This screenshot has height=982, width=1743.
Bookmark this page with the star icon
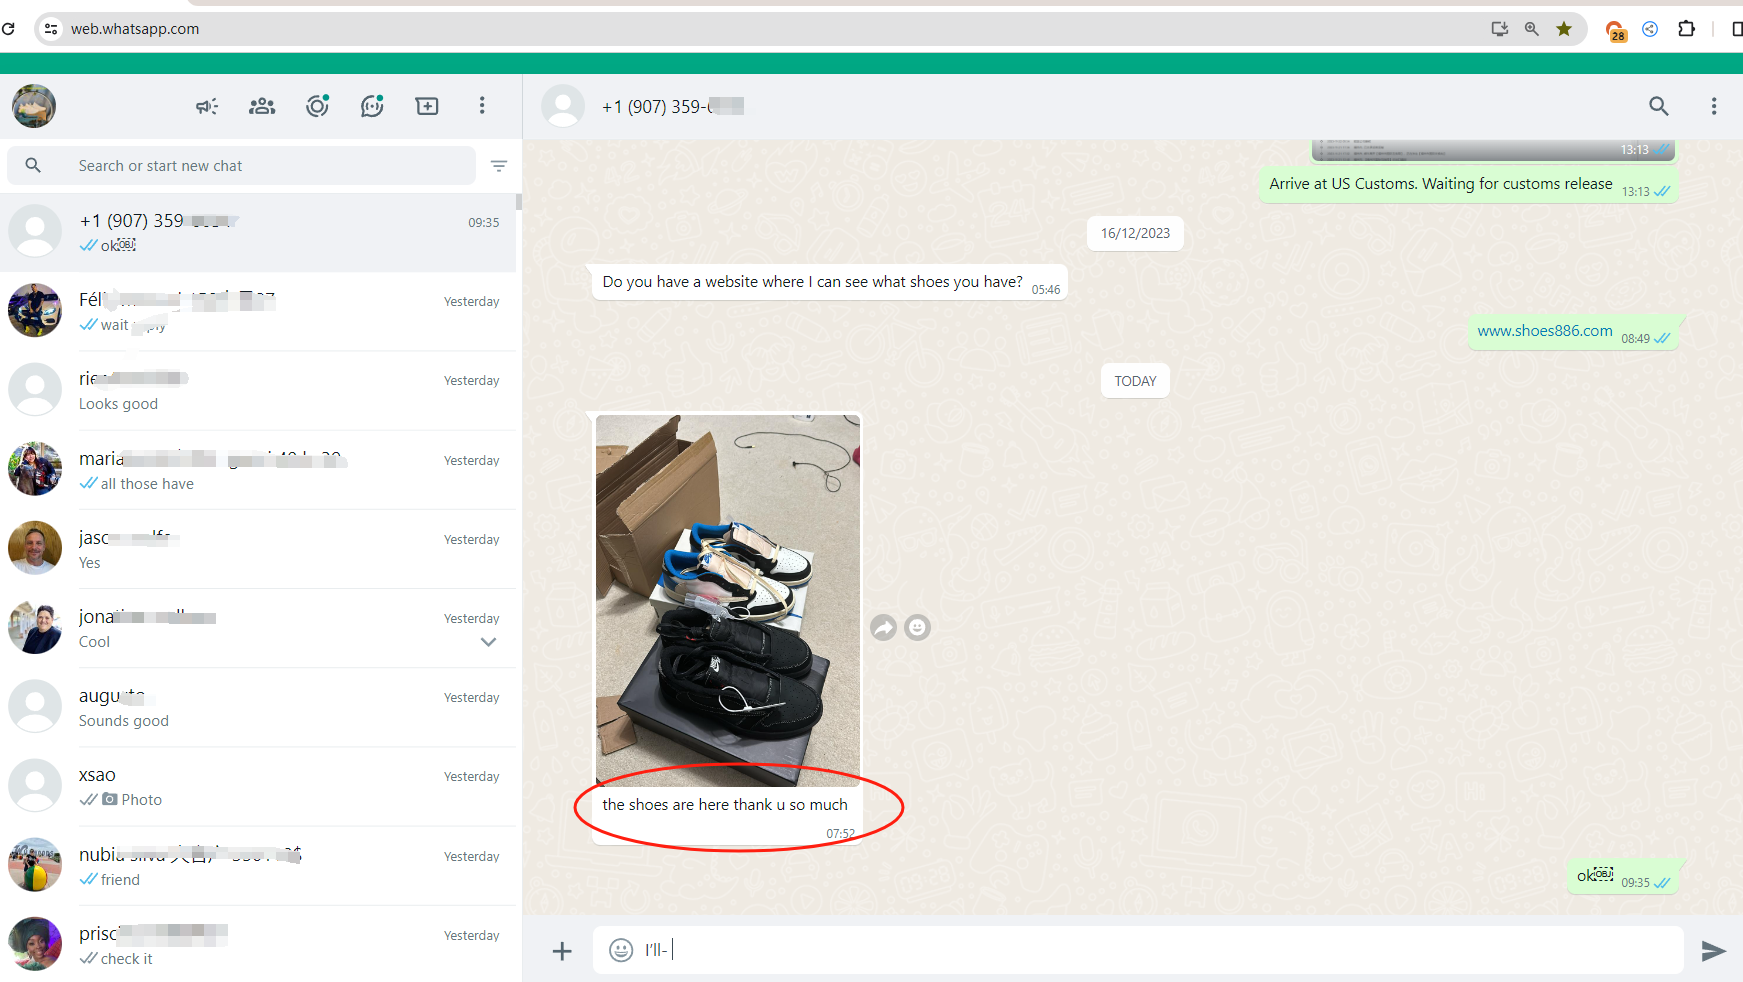coord(1564,29)
